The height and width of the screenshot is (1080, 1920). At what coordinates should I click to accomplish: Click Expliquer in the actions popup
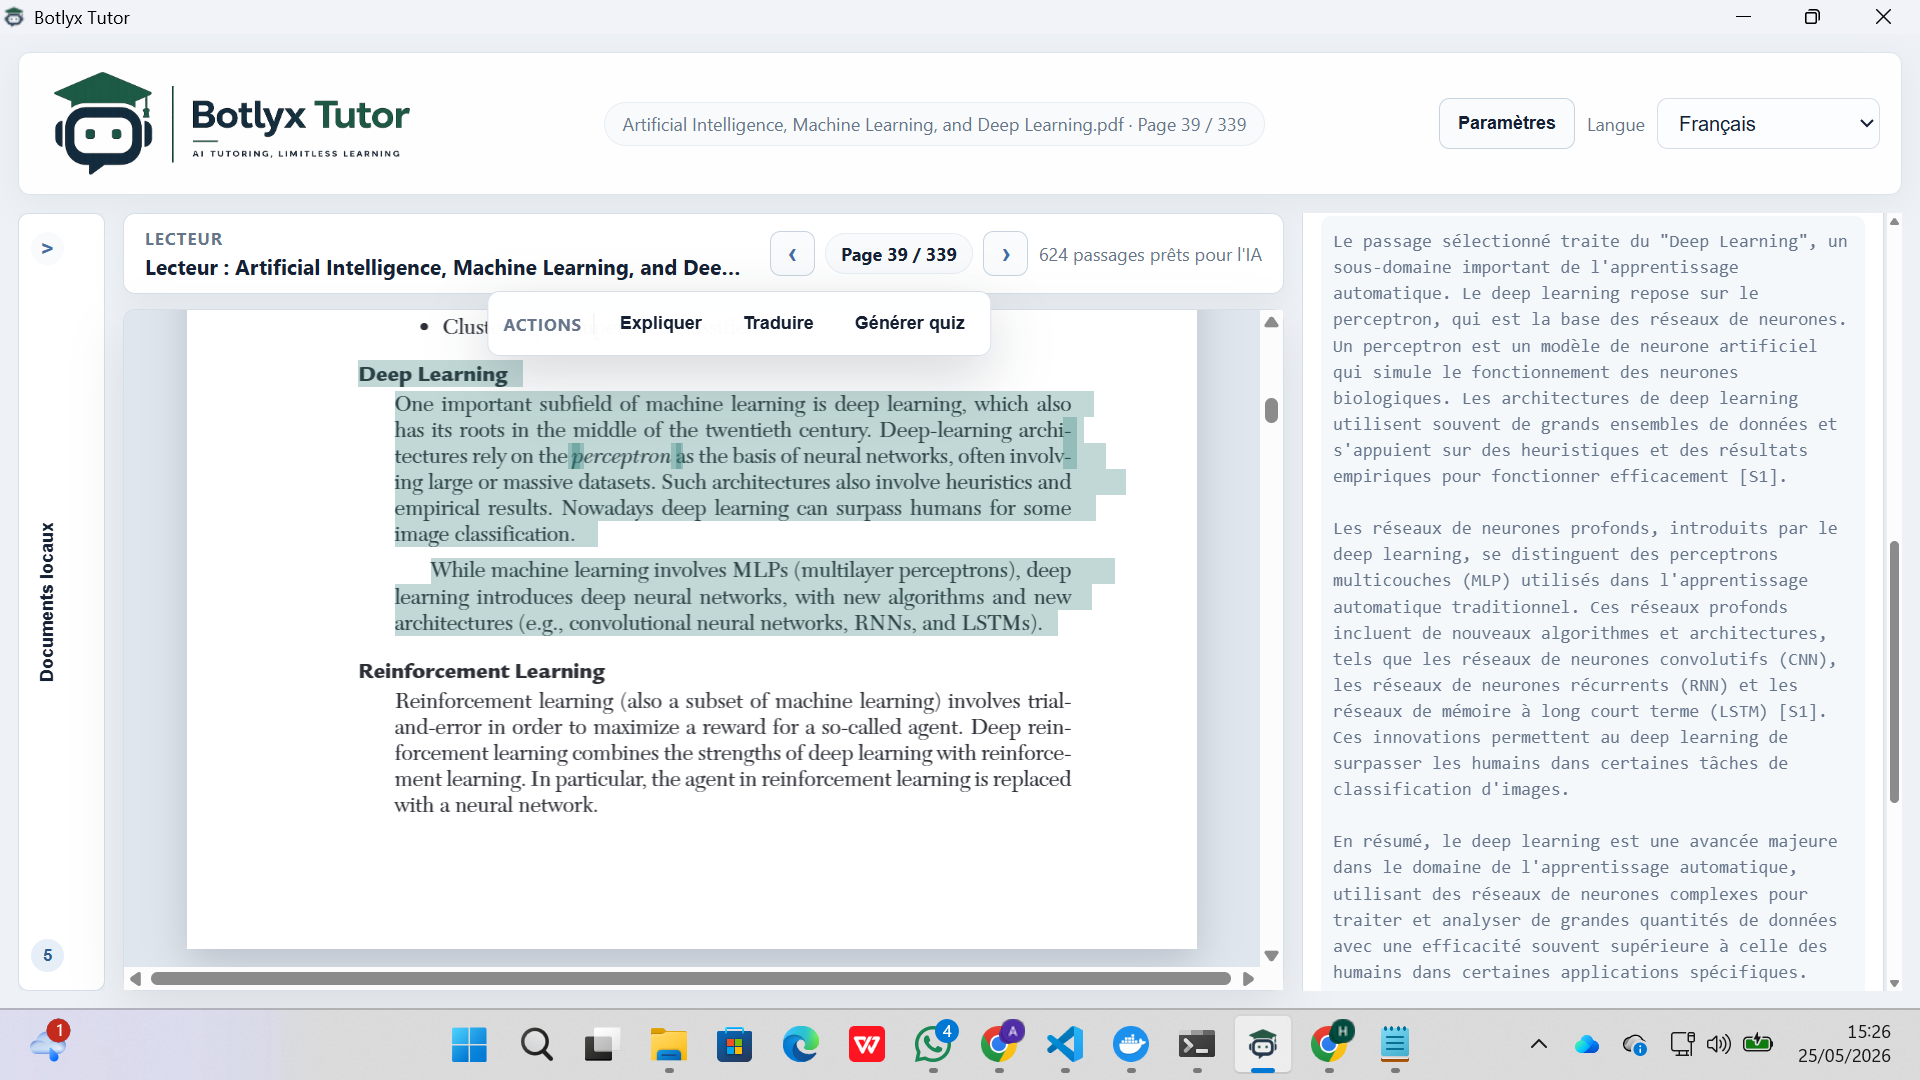[660, 323]
